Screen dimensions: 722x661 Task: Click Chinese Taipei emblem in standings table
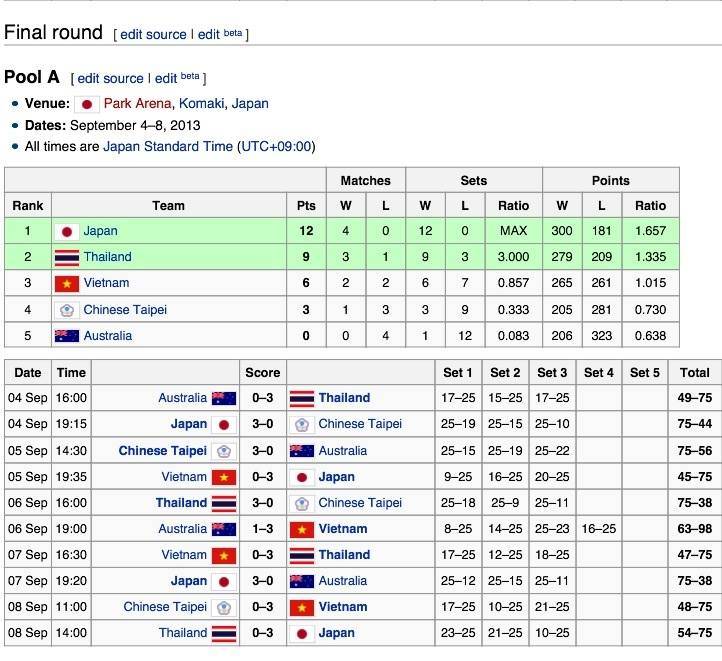click(x=67, y=310)
